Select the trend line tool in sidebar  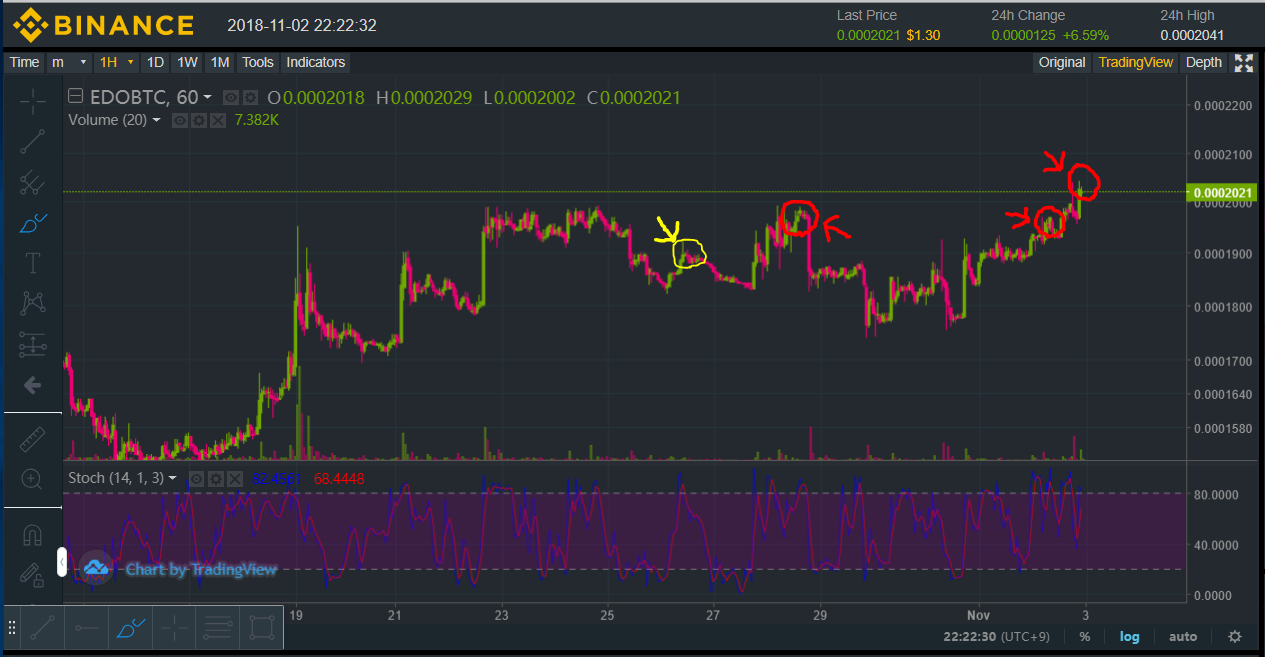tap(32, 141)
